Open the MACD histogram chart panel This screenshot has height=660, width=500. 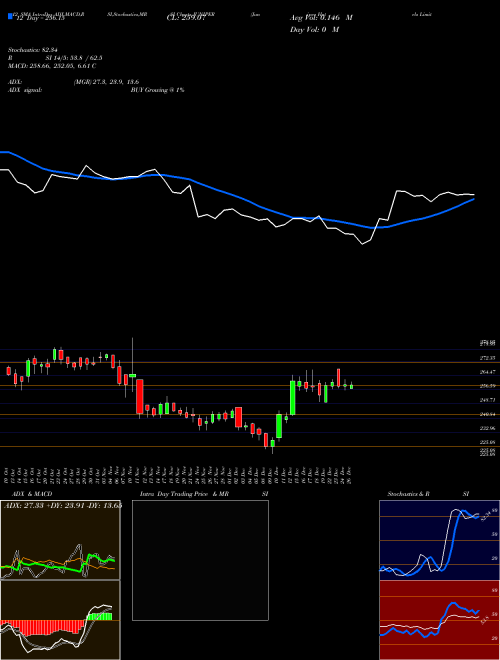point(60,620)
